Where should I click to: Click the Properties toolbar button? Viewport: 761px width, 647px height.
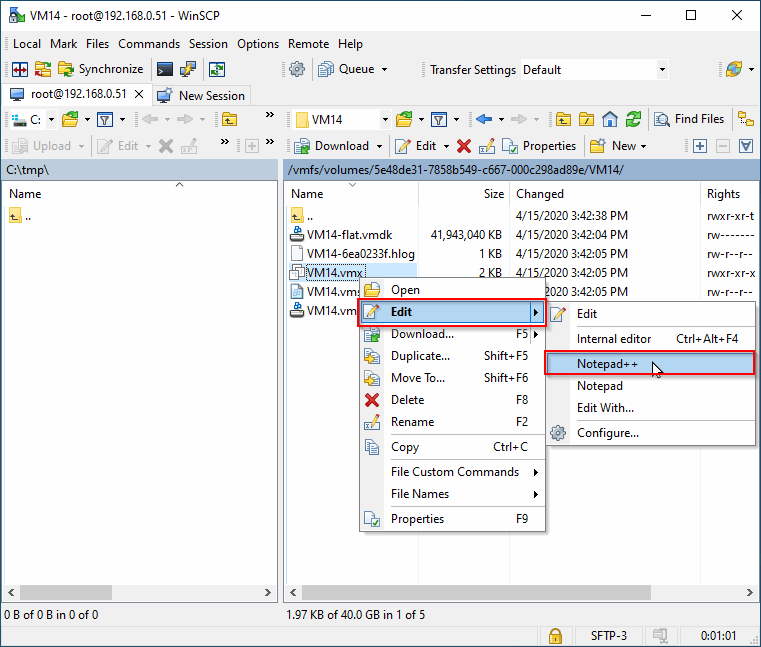pos(539,146)
